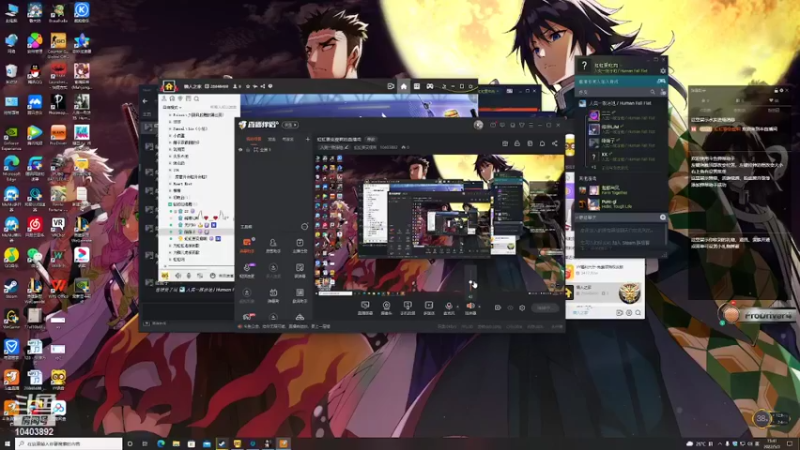The width and height of the screenshot is (800, 450).
Task: Click the home button in YY title bar
Action: [404, 86]
